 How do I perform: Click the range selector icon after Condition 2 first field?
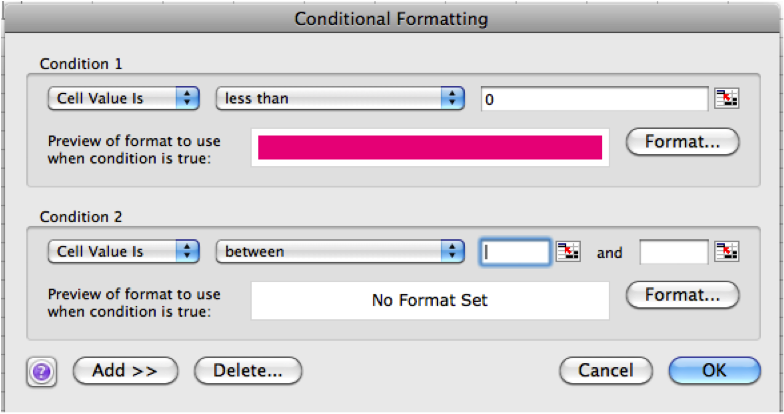click(x=568, y=252)
